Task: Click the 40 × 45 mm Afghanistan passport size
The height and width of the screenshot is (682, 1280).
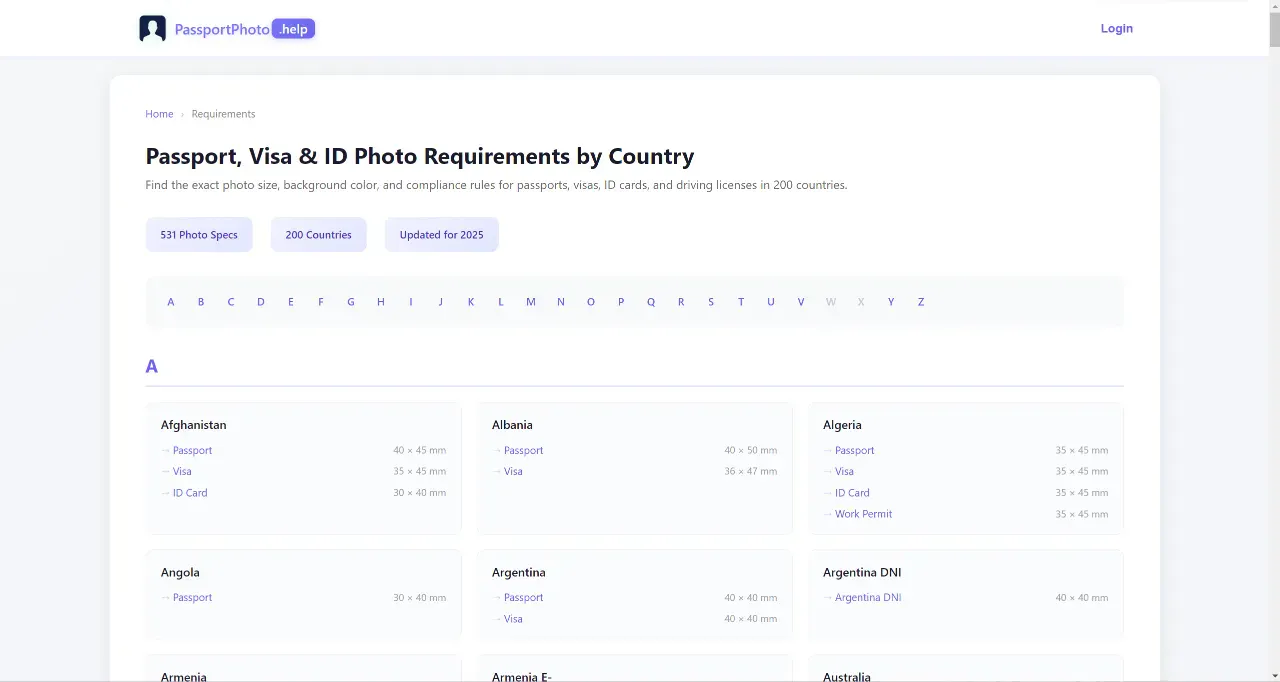Action: coord(419,451)
